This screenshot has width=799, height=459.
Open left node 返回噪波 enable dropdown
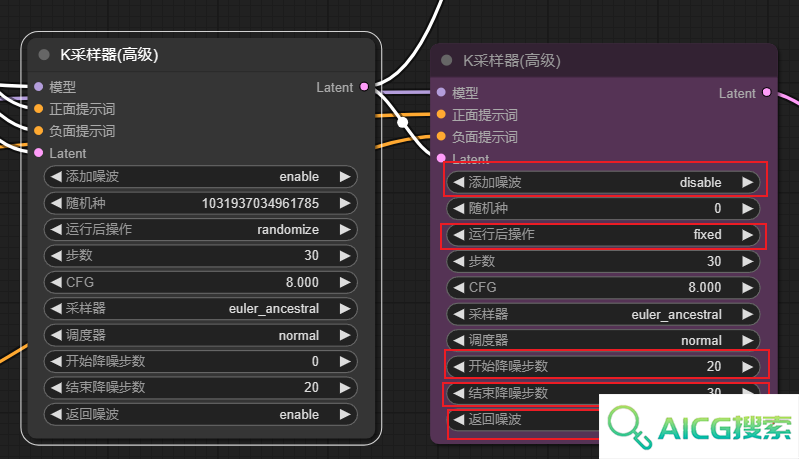click(201, 414)
